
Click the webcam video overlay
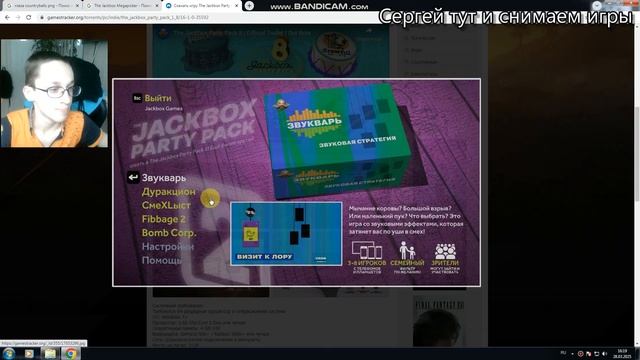coord(54,93)
